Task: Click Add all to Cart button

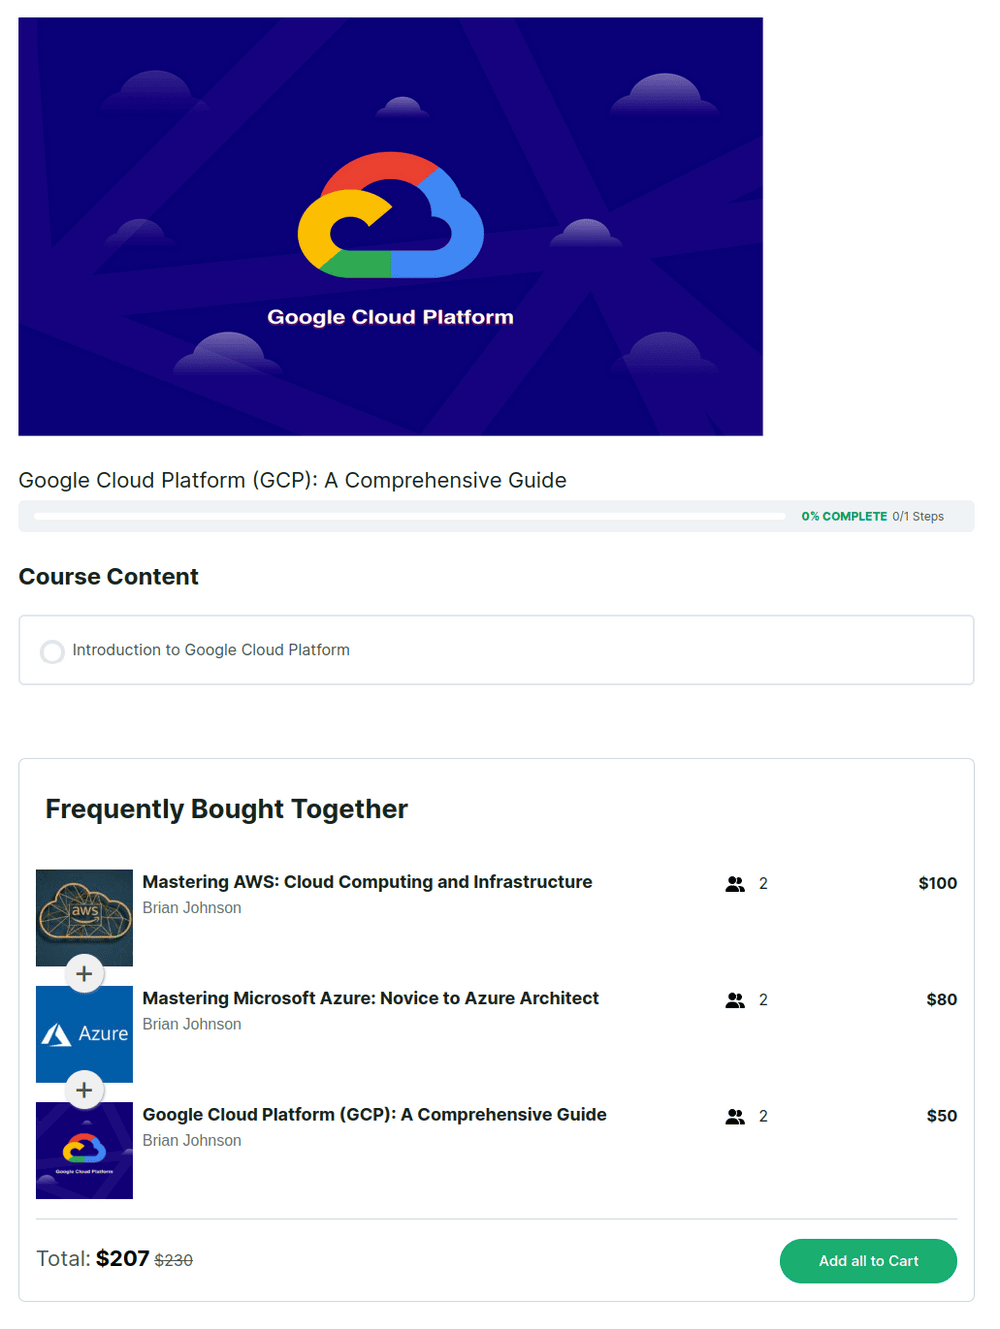Action: tap(868, 1261)
